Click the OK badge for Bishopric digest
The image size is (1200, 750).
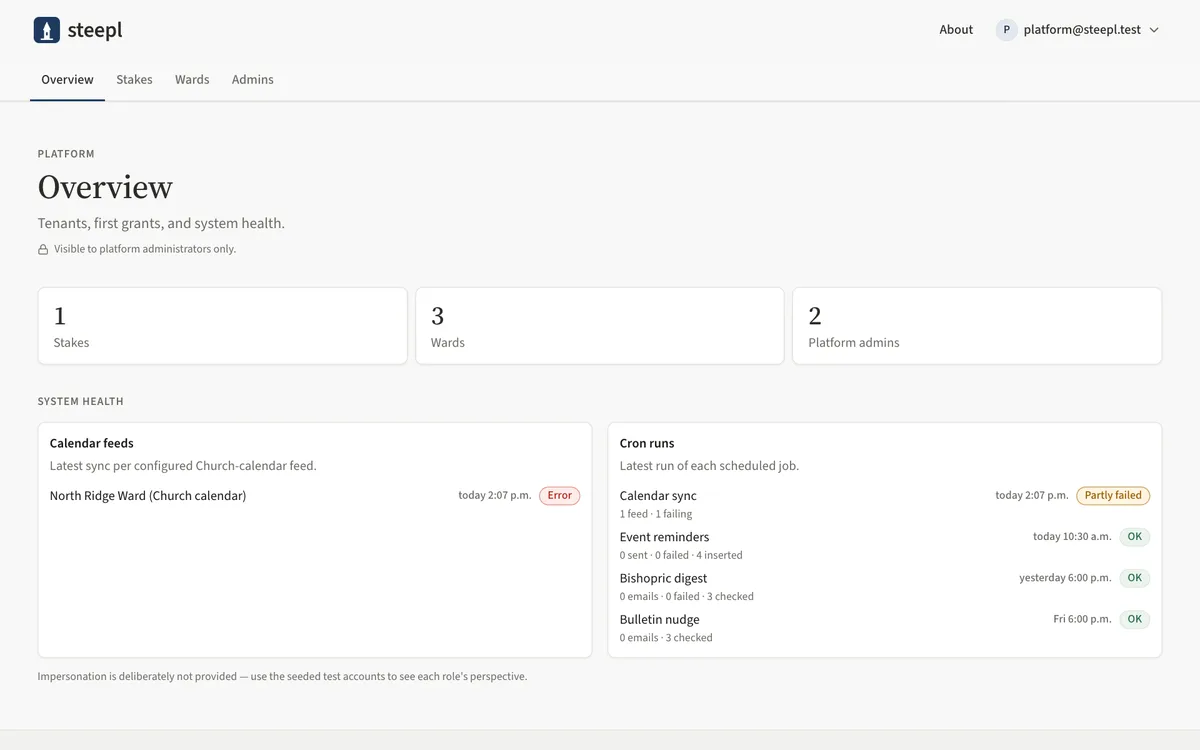(1134, 578)
